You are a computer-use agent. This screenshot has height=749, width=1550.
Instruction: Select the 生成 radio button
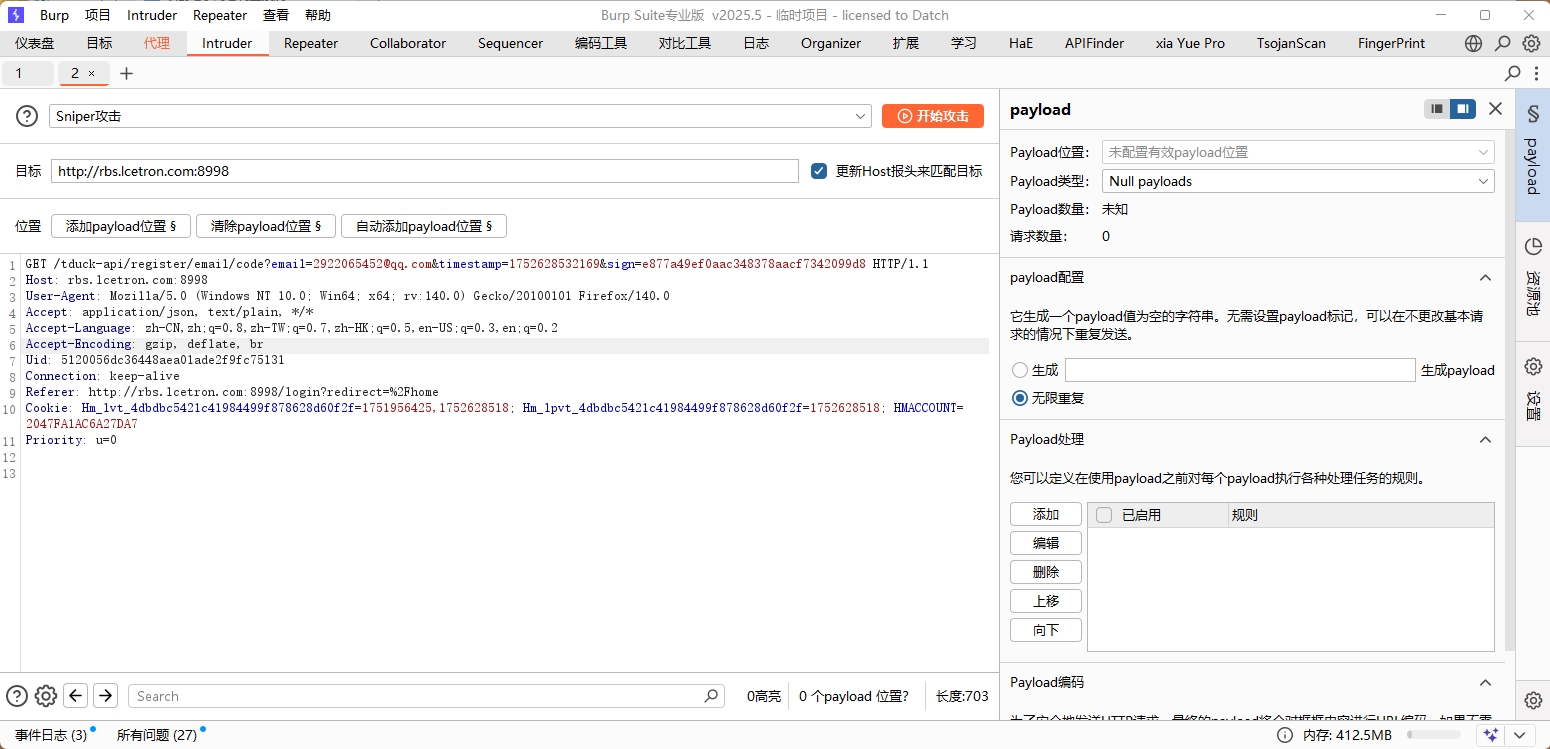1020,370
